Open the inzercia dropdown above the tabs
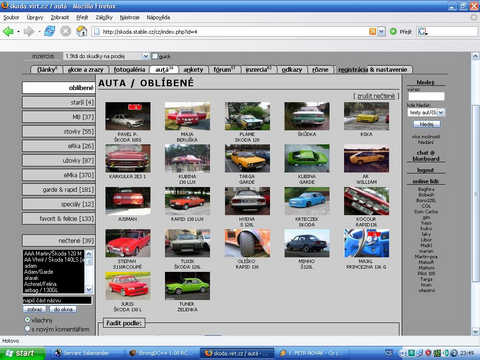This screenshot has height=360, width=480. tap(106, 56)
